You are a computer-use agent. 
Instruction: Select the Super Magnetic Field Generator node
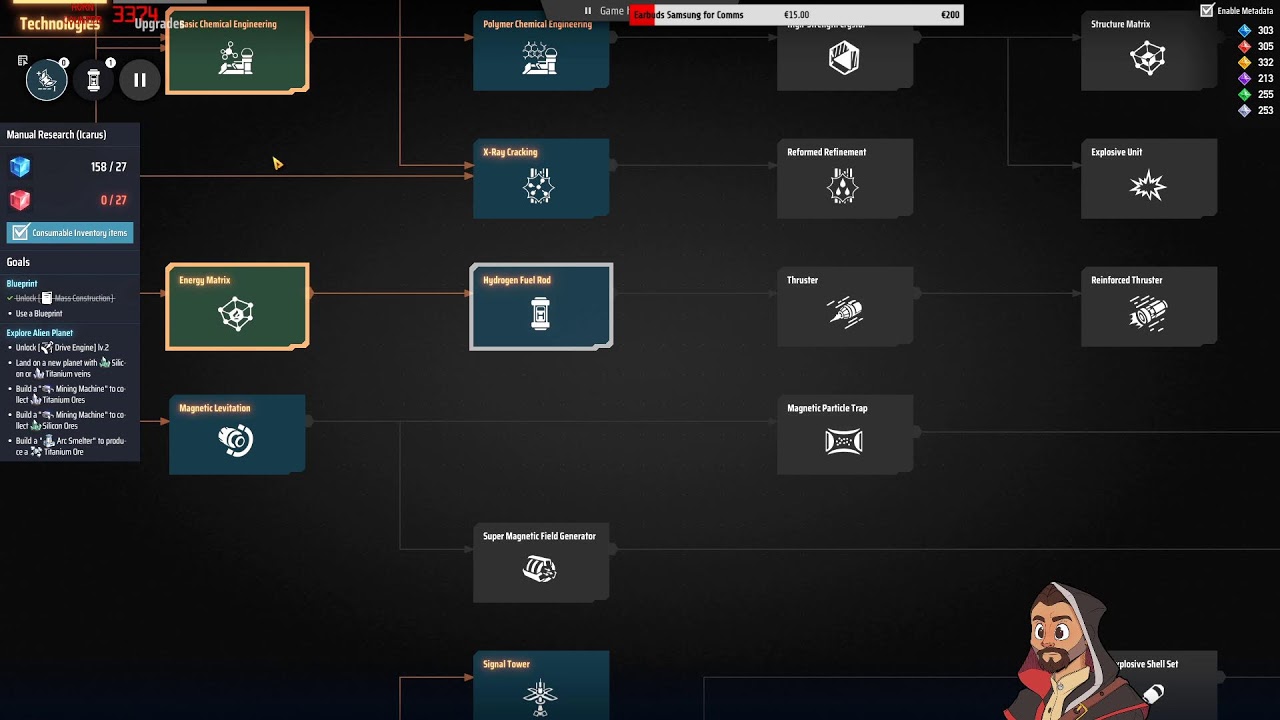[541, 562]
